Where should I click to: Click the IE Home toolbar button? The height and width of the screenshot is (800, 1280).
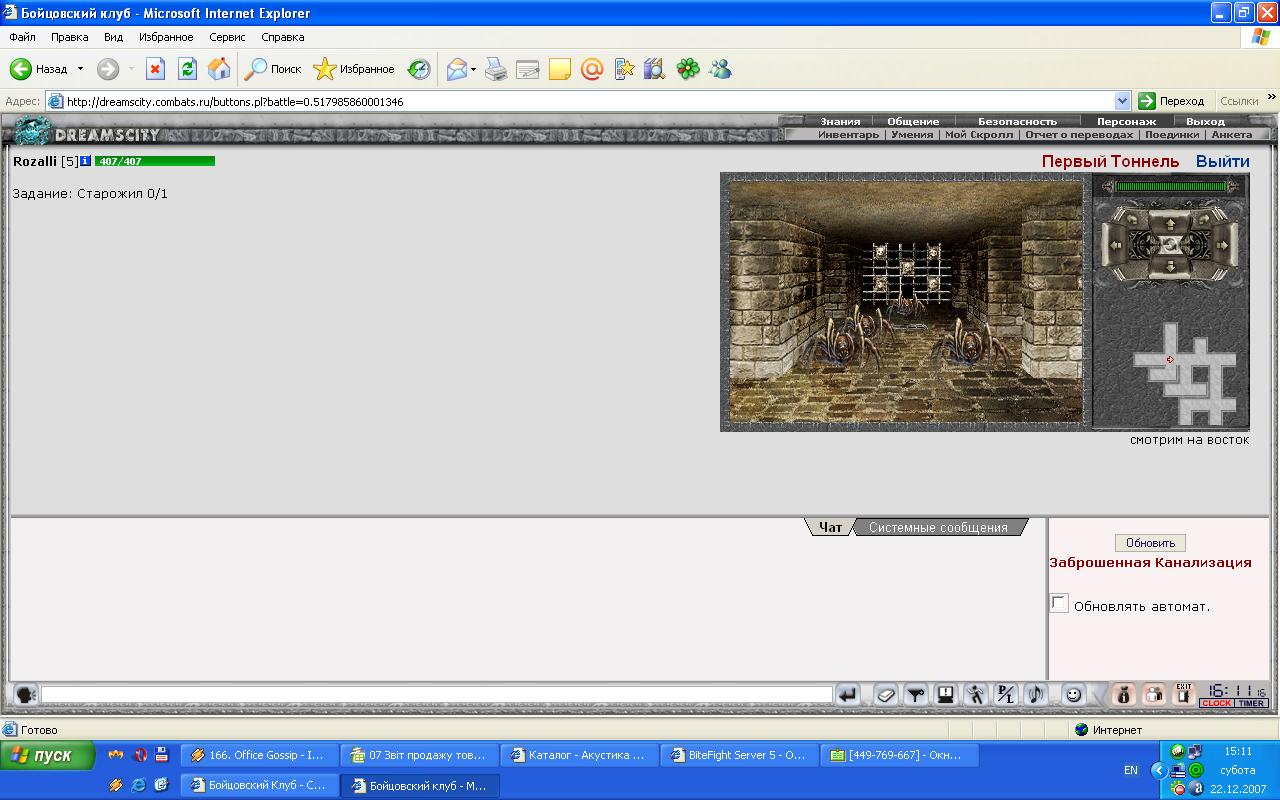[219, 69]
